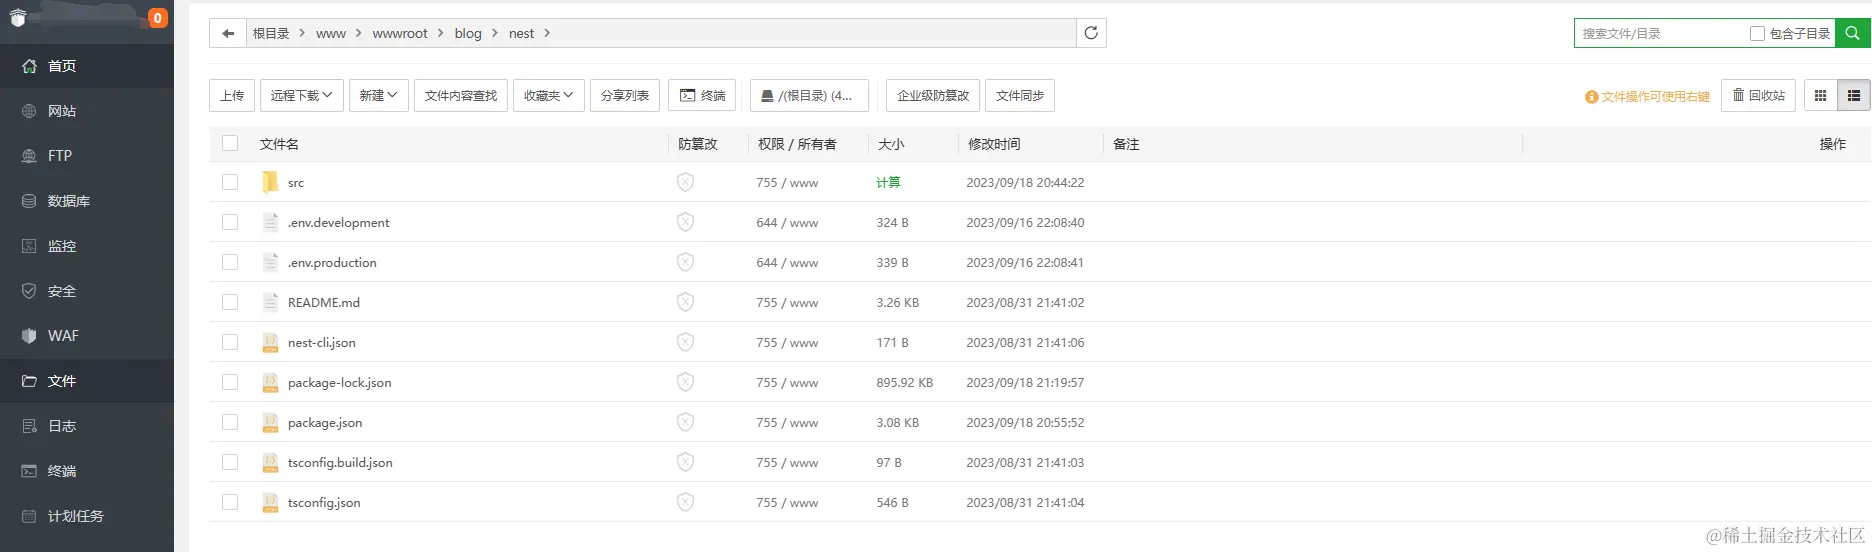Click the green search magnifier button
Screen dimensions: 1872x552
[x=1852, y=33]
